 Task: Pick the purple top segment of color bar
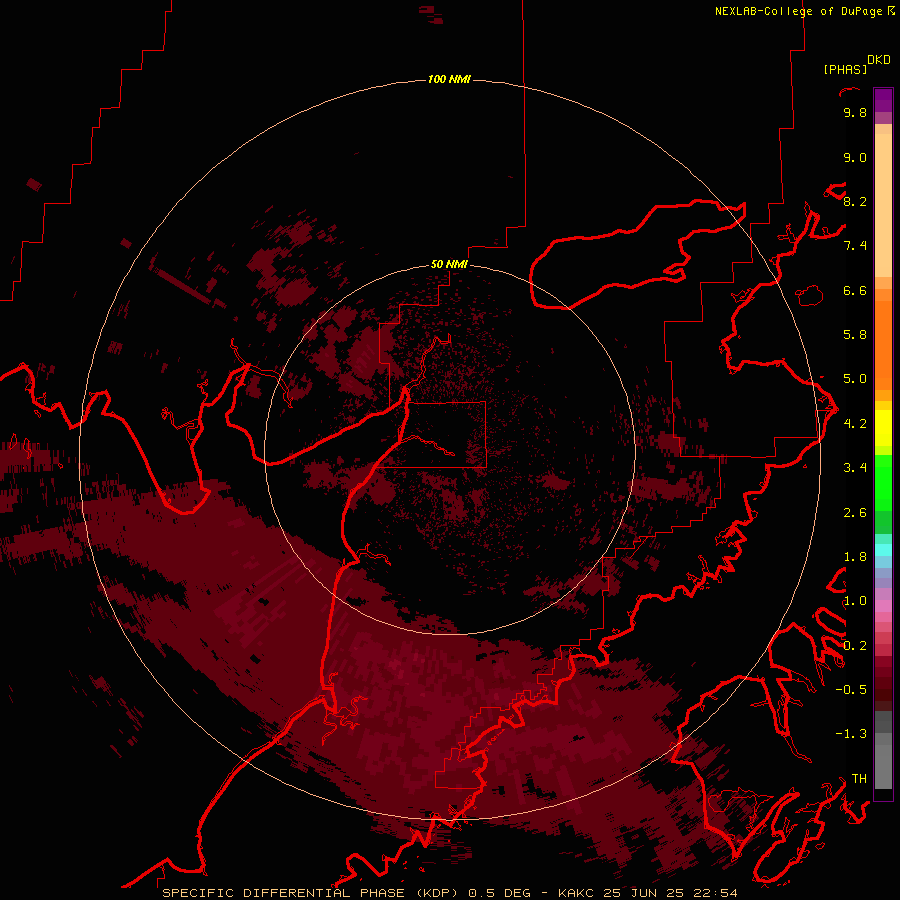click(883, 100)
